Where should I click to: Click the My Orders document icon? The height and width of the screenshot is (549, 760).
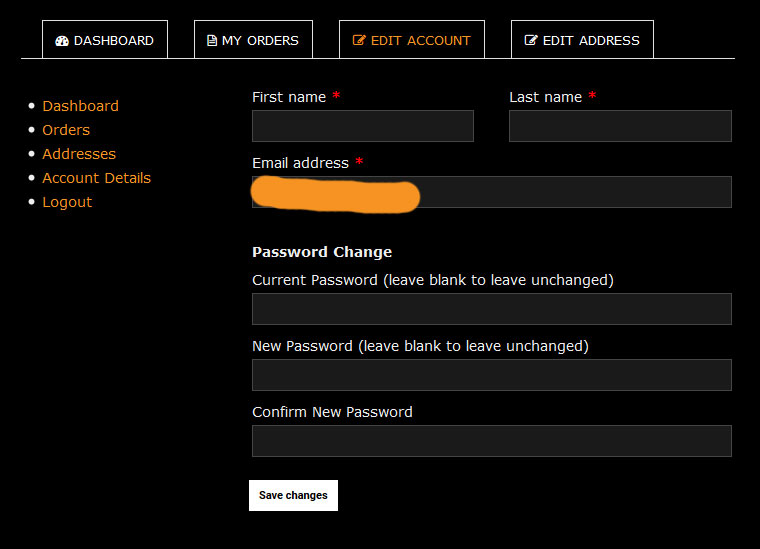211,41
